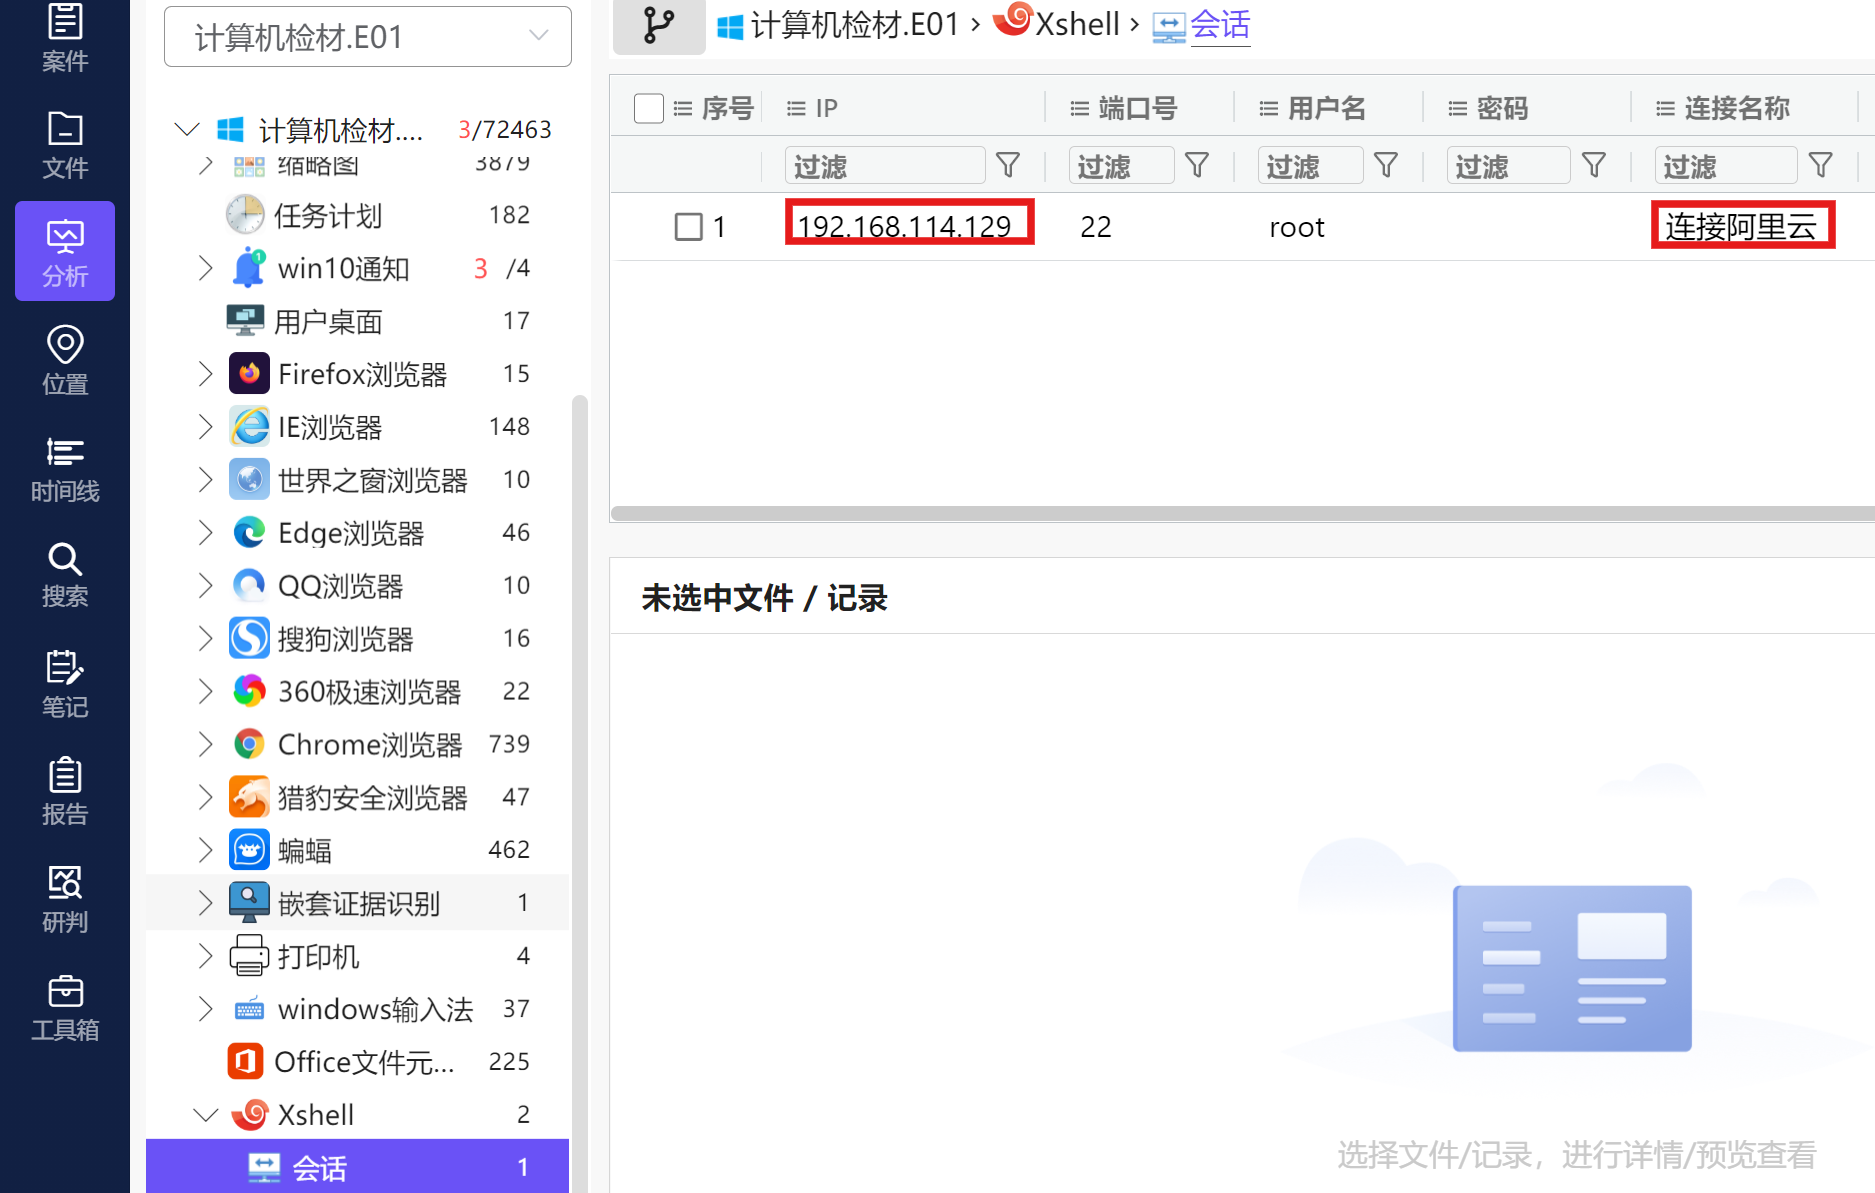The height and width of the screenshot is (1193, 1875).
Task: Click the branch icon beside the breadcrumb
Action: (x=658, y=25)
